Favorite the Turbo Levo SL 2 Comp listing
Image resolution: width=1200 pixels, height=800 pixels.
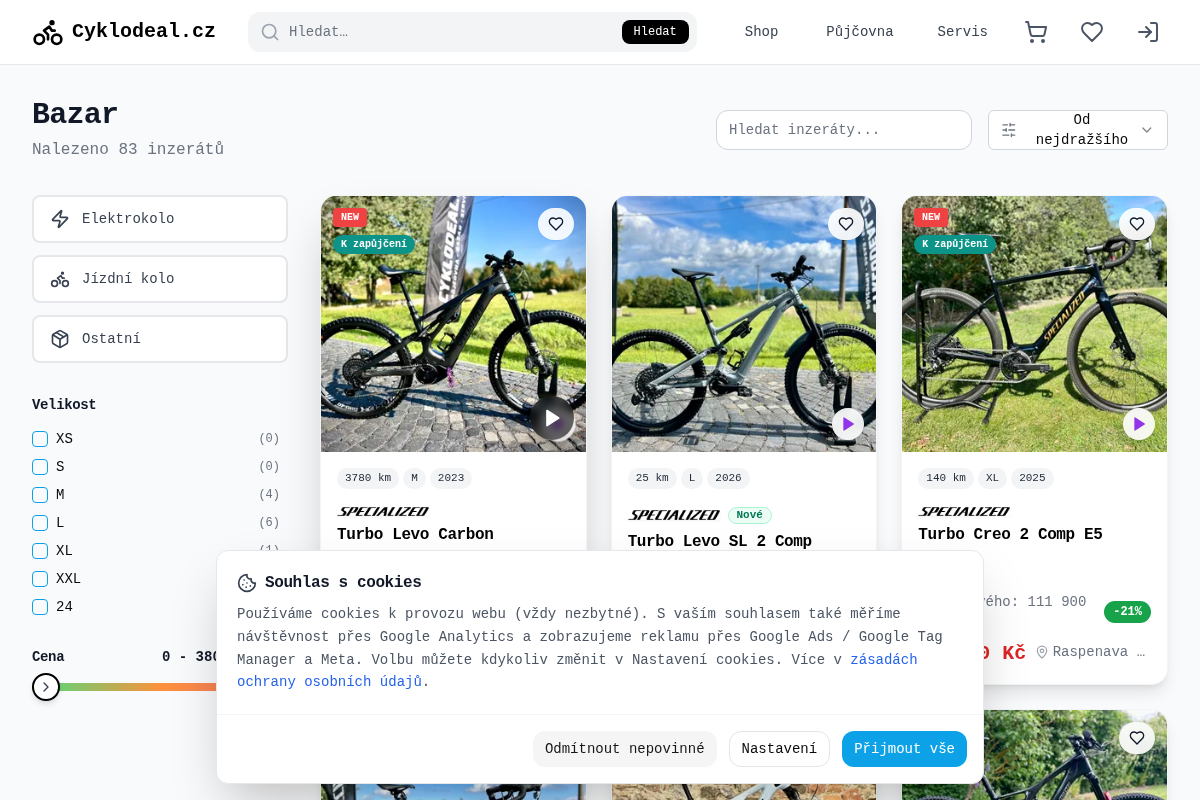(x=846, y=224)
